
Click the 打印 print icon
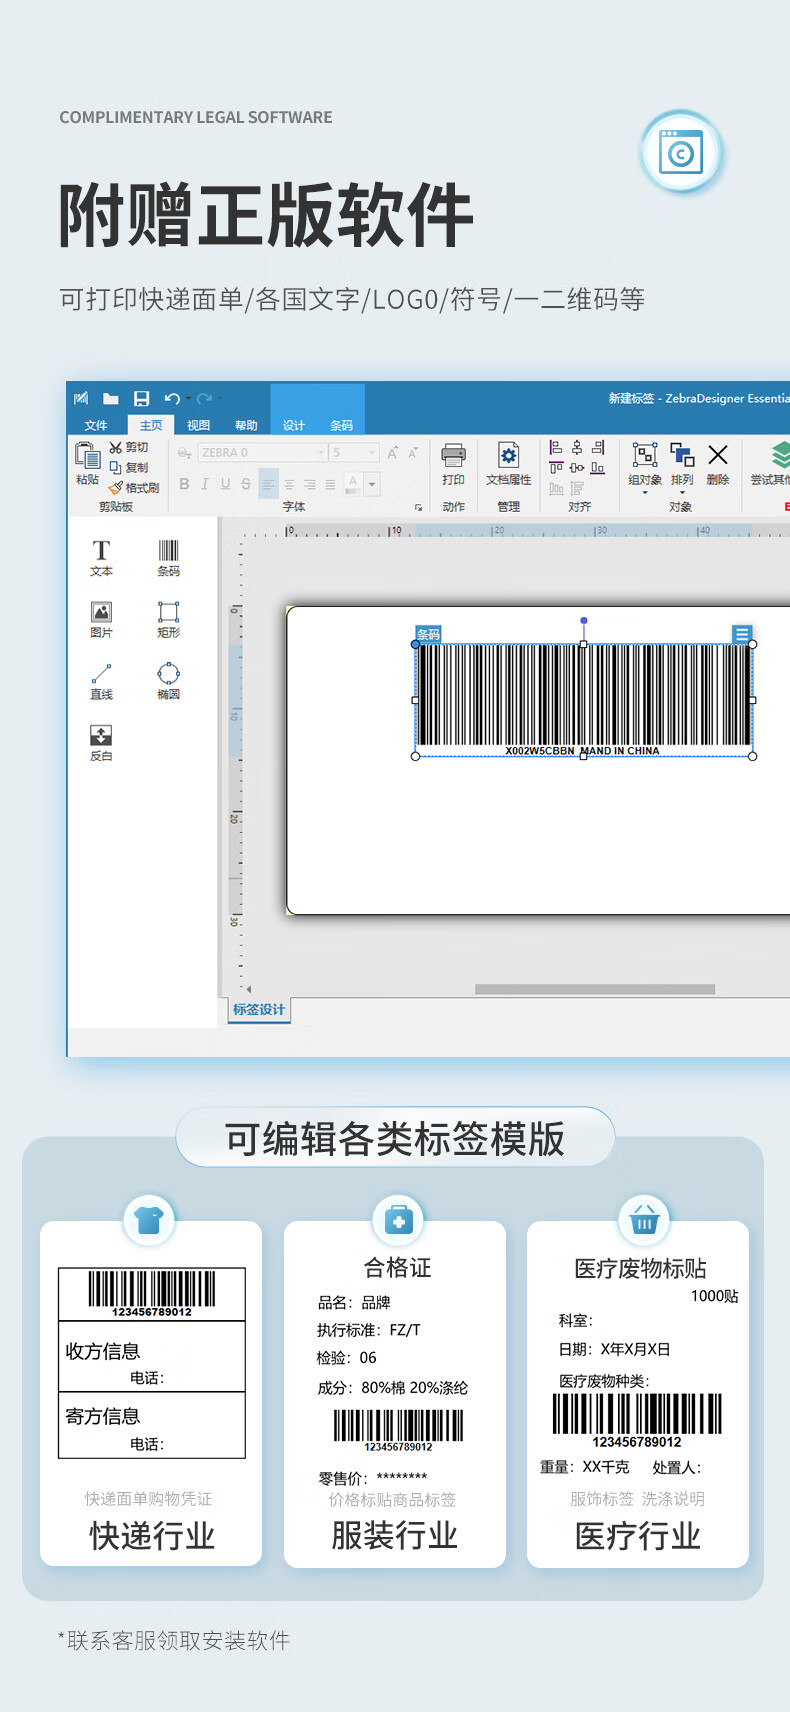pos(453,463)
